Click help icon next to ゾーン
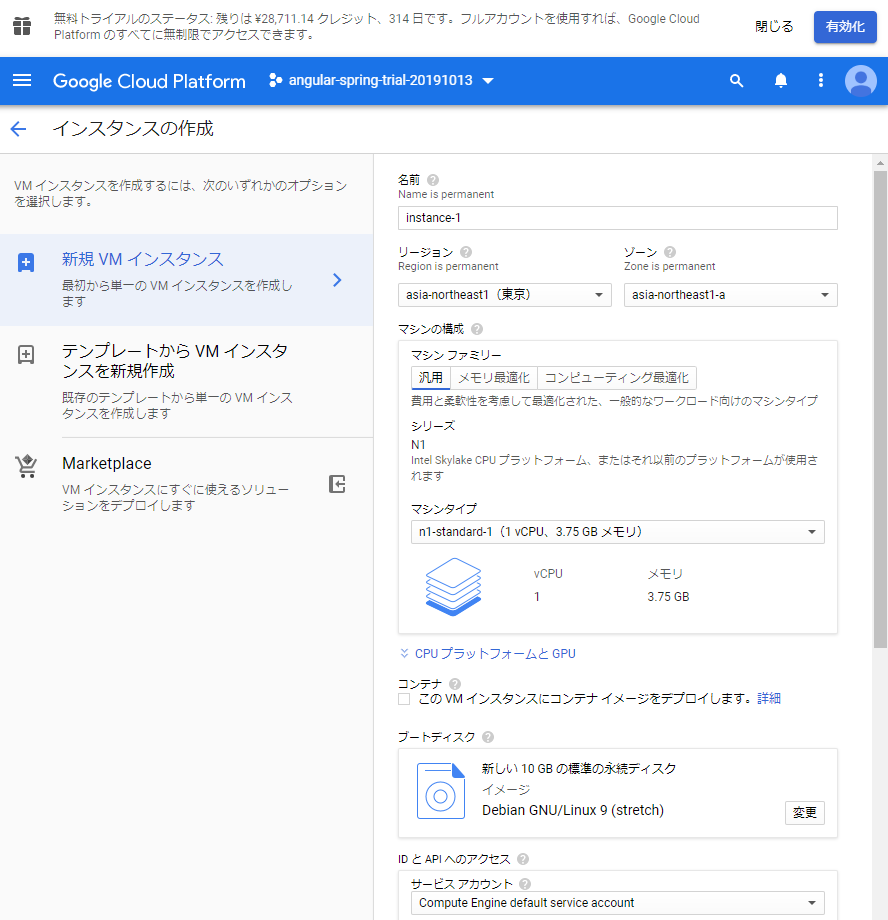 pyautogui.click(x=670, y=252)
